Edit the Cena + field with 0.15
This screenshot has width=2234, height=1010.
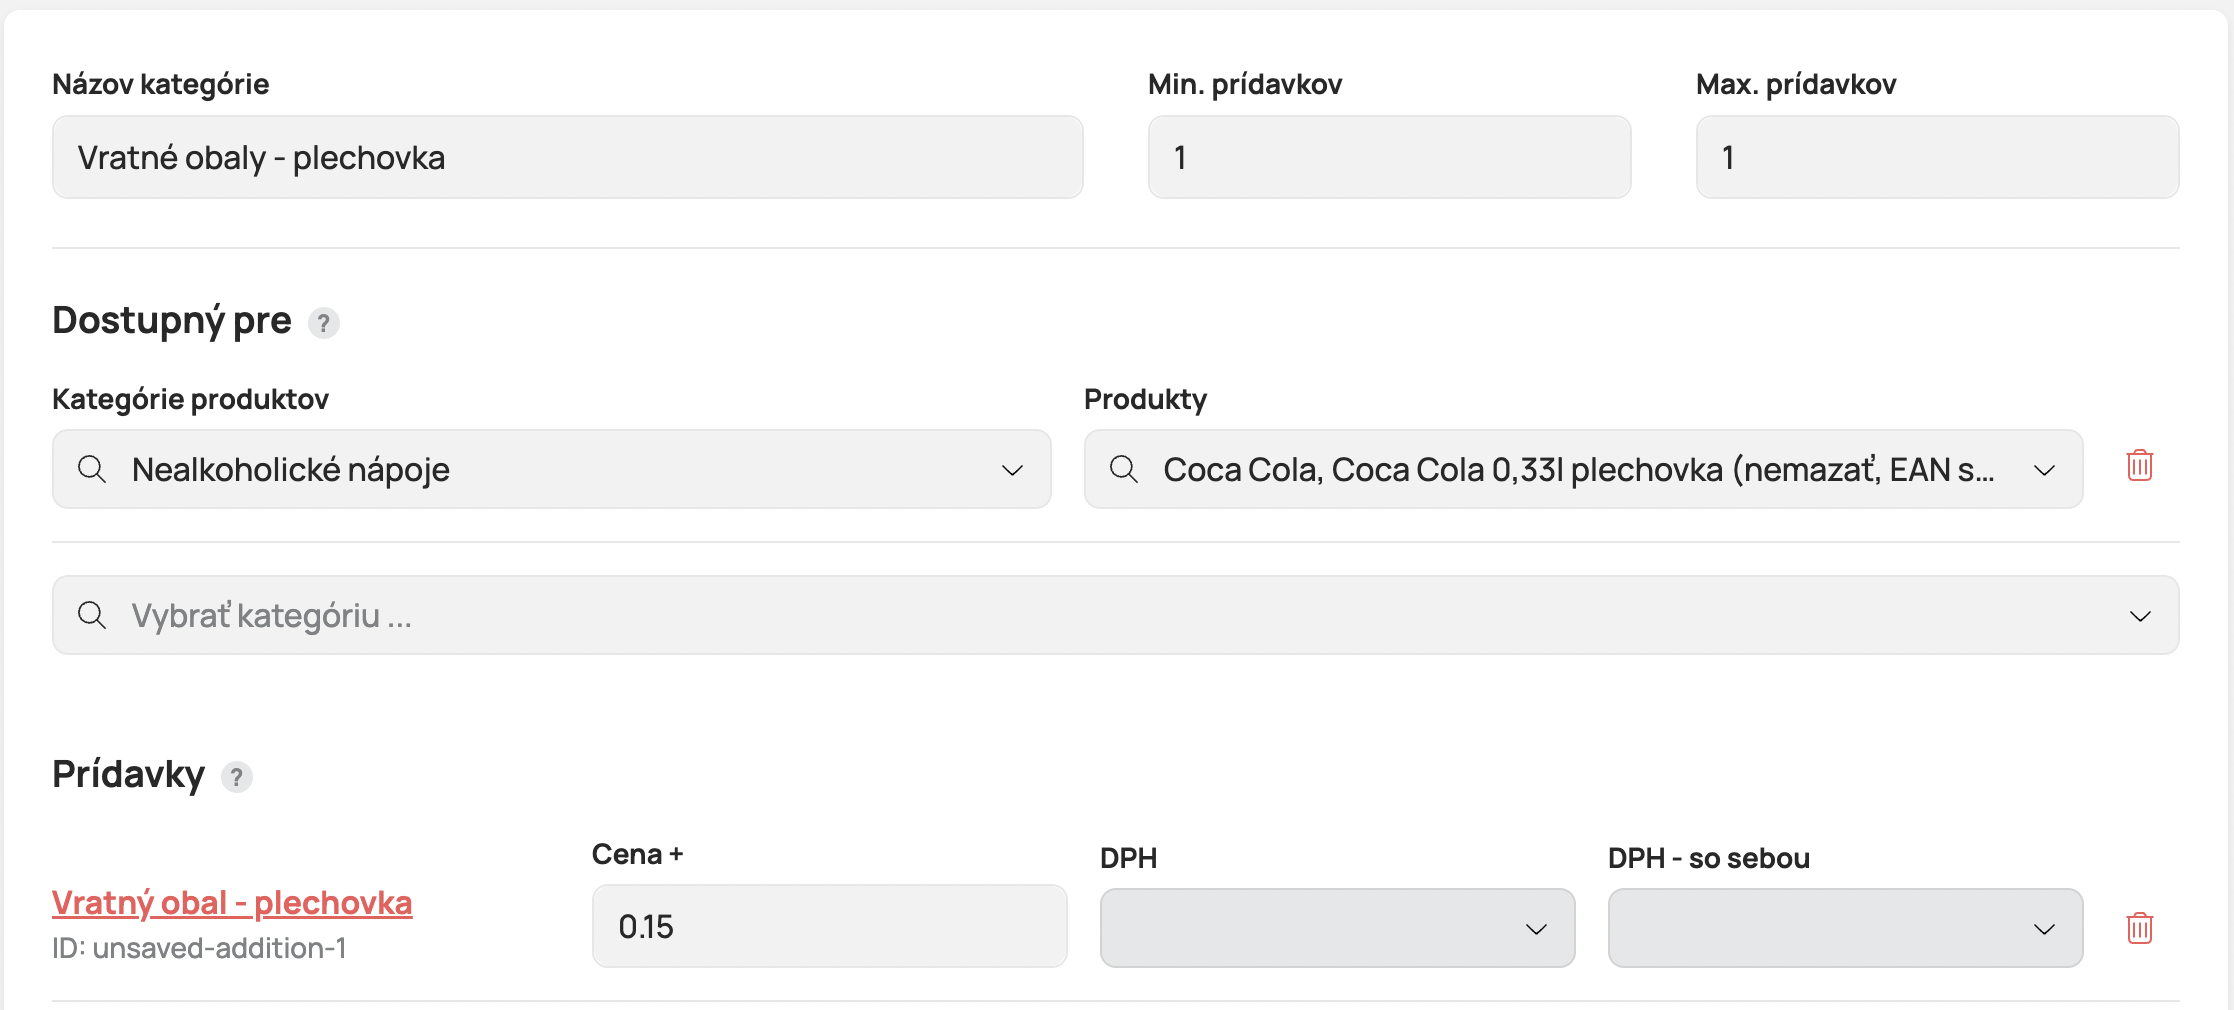(x=829, y=926)
